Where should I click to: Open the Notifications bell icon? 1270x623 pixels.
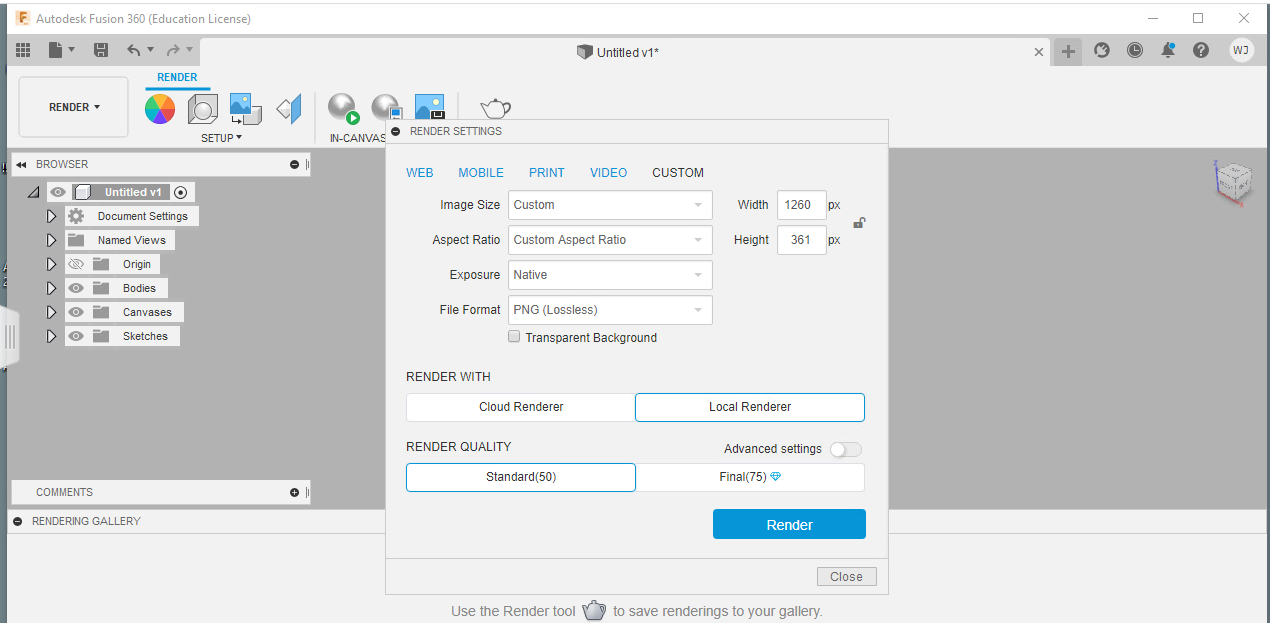pyautogui.click(x=1168, y=50)
